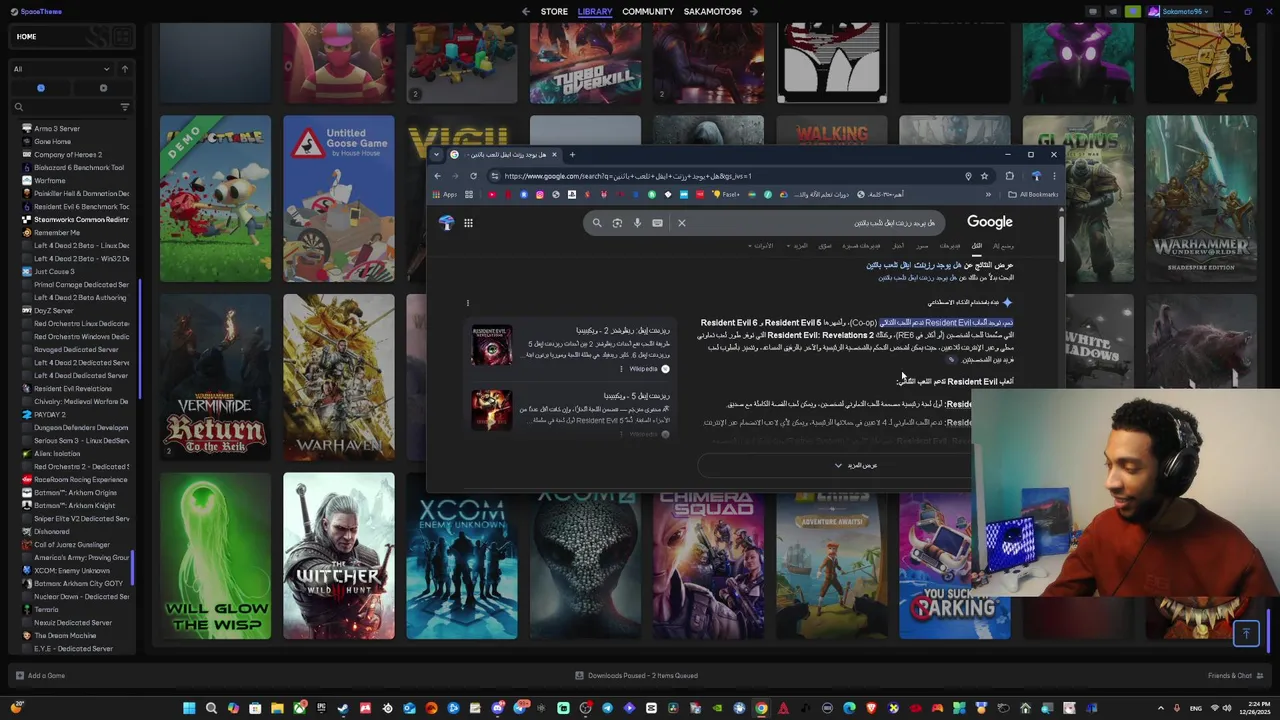
Task: Open the LIBRARY menu in Steam
Action: pyautogui.click(x=595, y=12)
